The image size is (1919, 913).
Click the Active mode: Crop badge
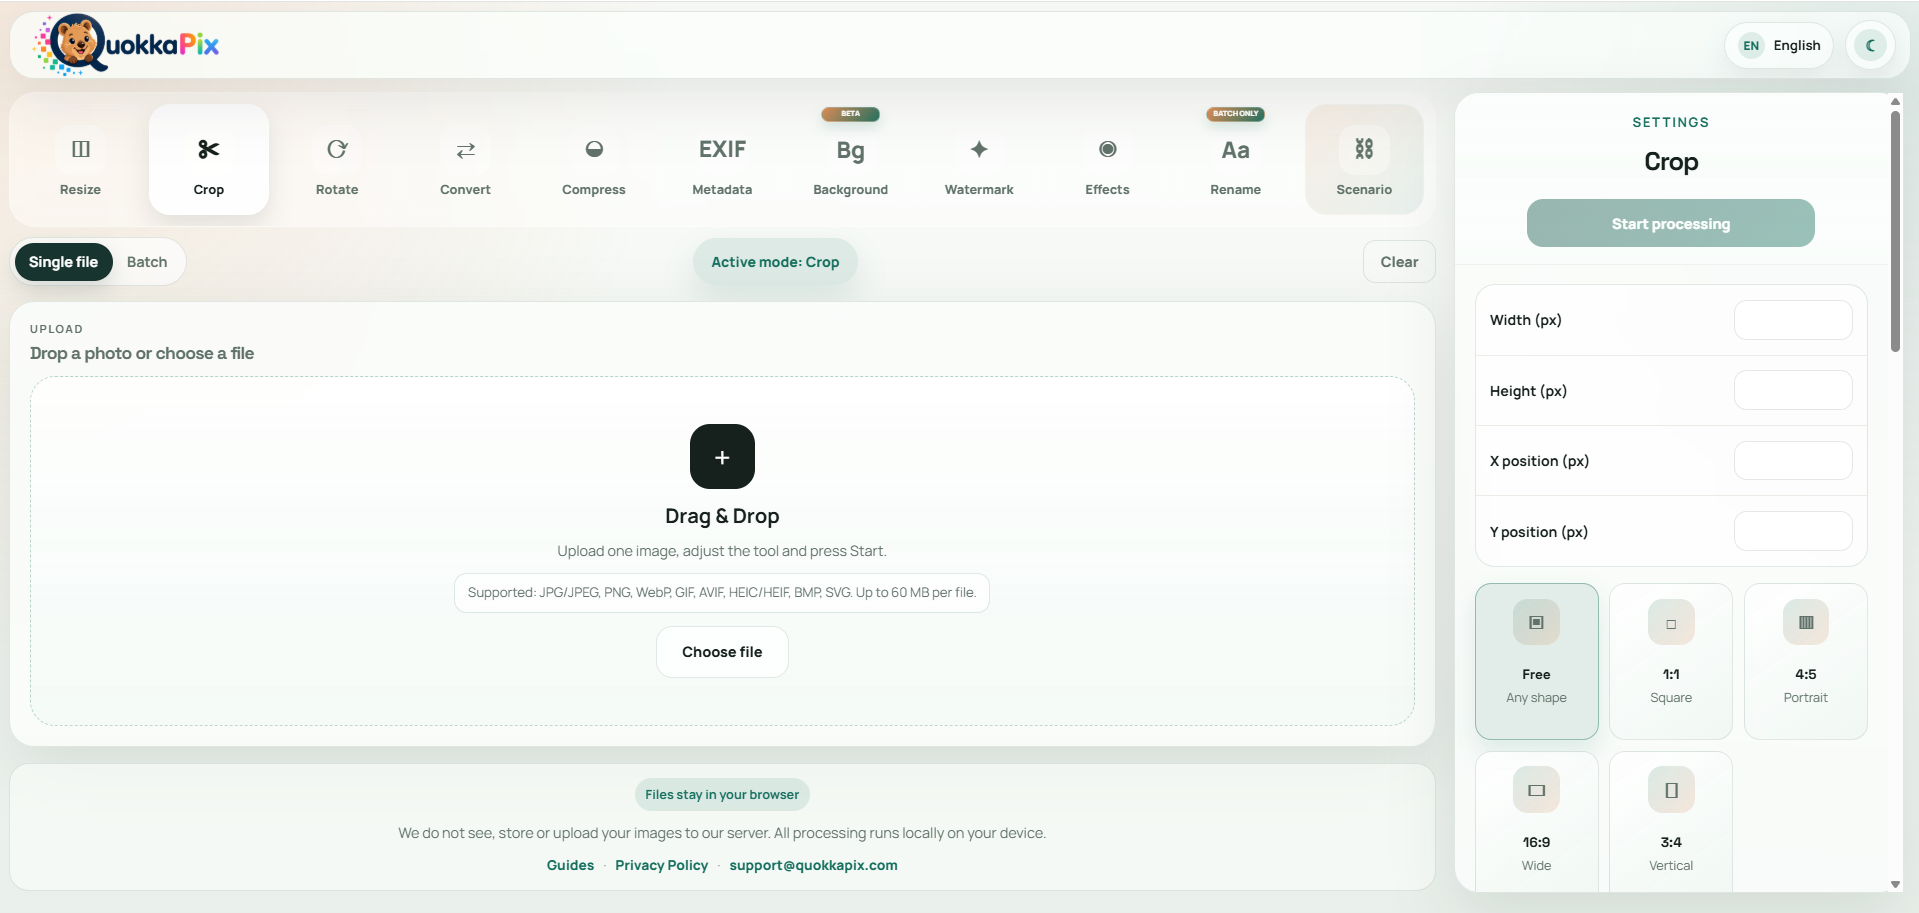775,262
